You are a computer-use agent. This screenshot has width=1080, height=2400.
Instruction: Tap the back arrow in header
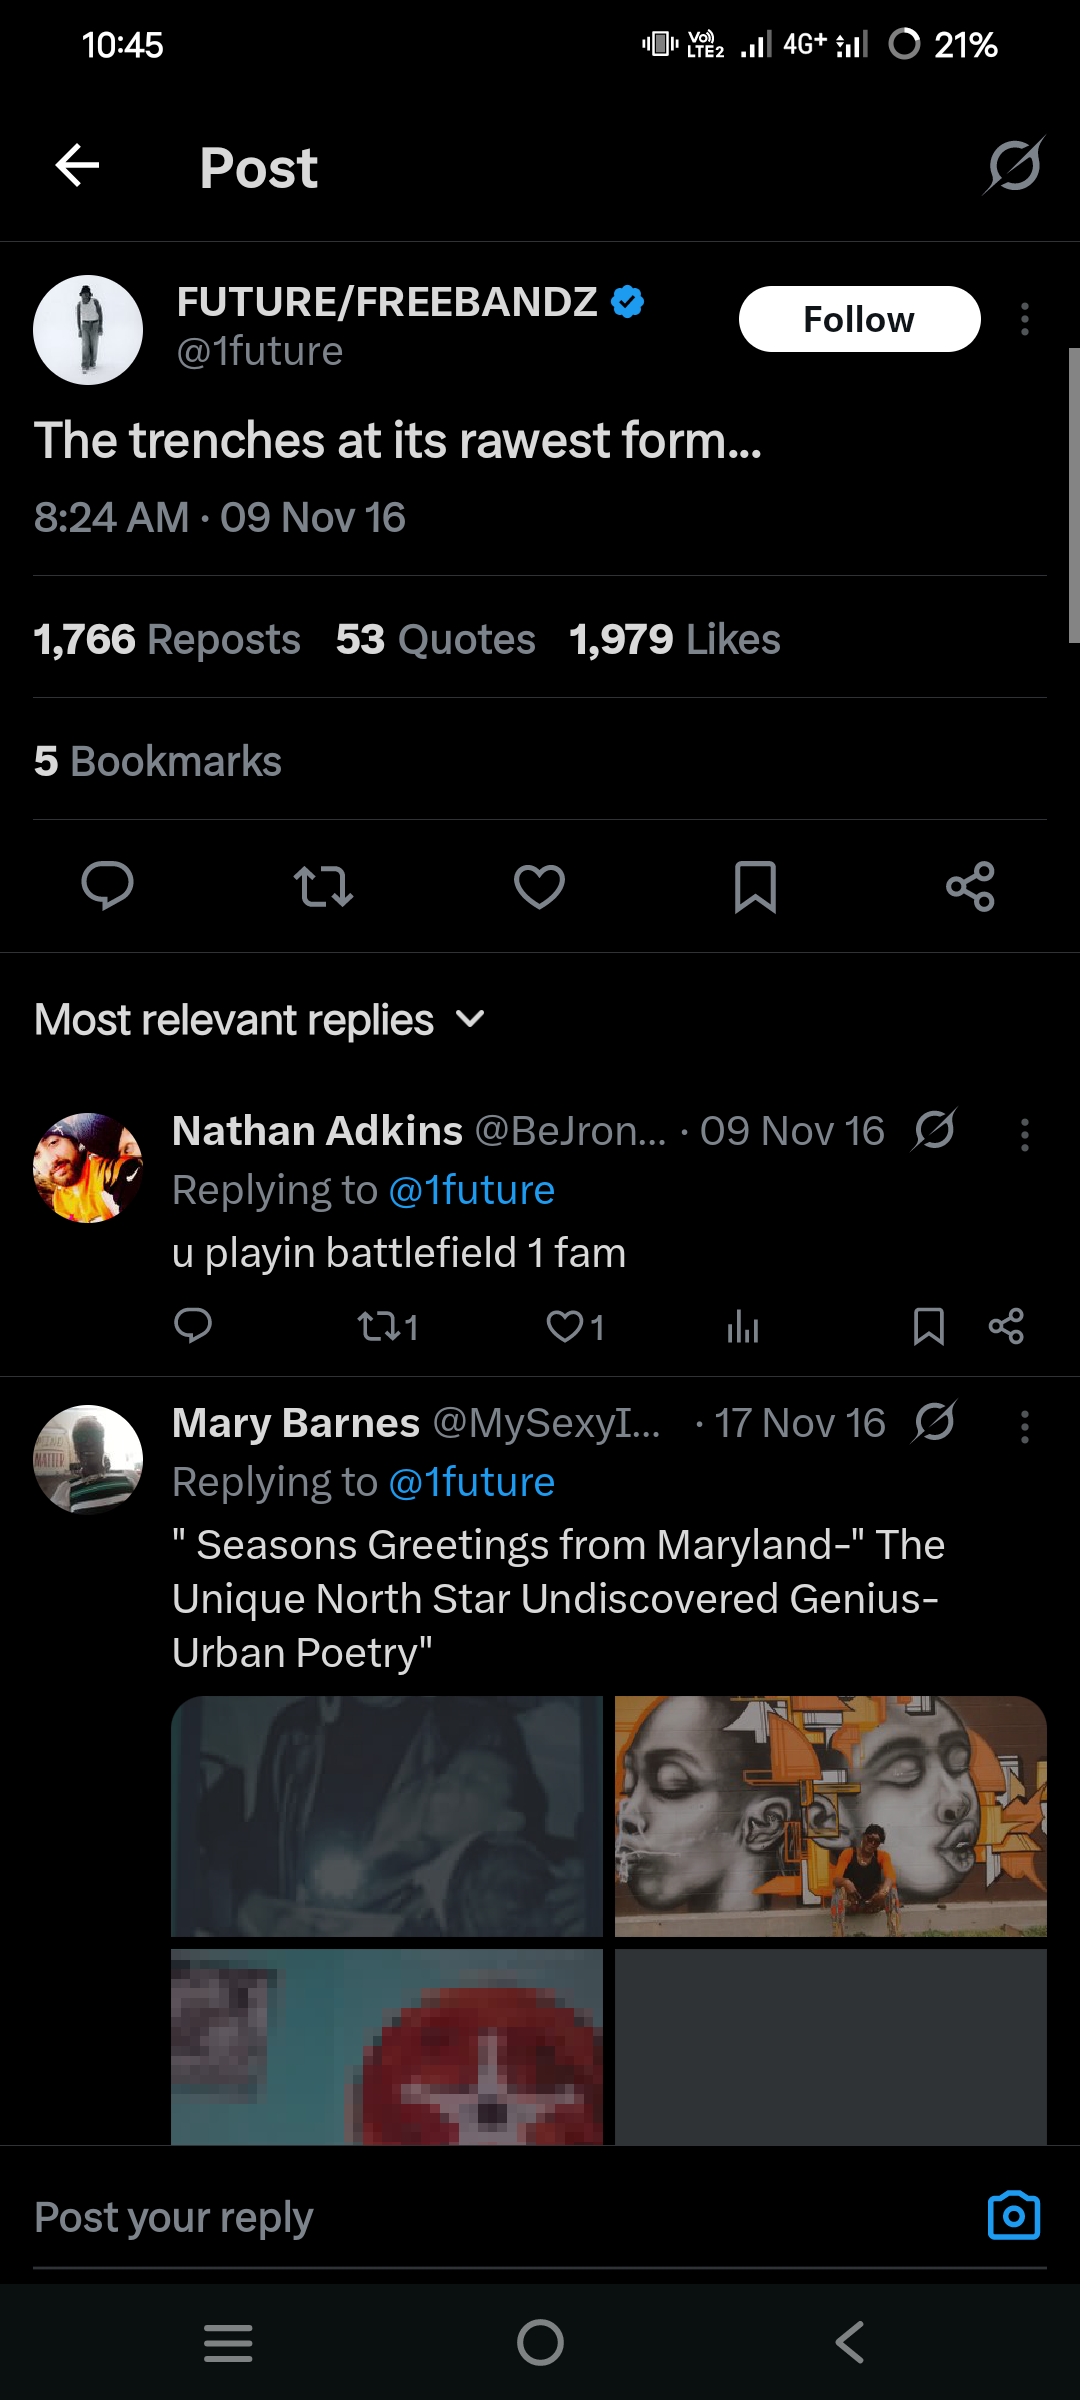77,166
